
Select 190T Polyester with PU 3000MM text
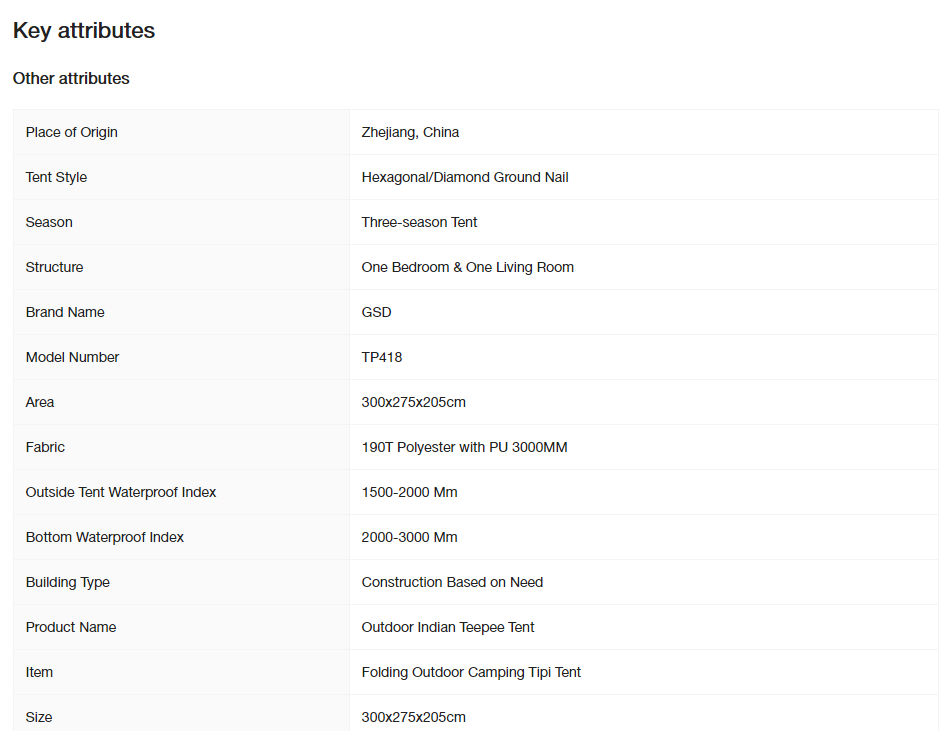[x=464, y=447]
